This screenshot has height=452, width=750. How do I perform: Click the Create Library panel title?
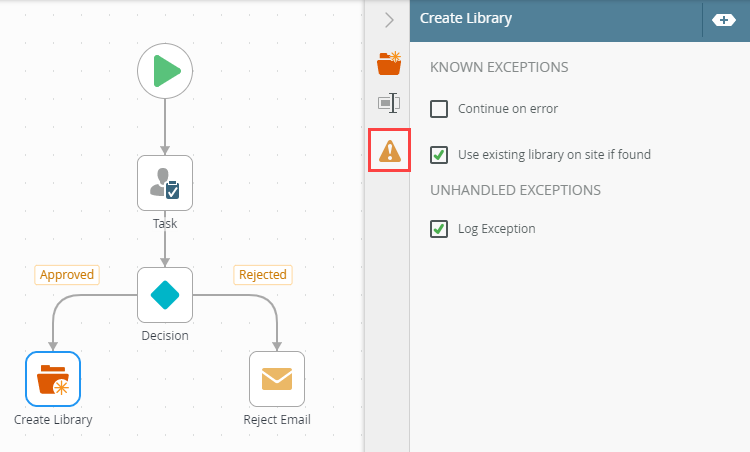[466, 19]
